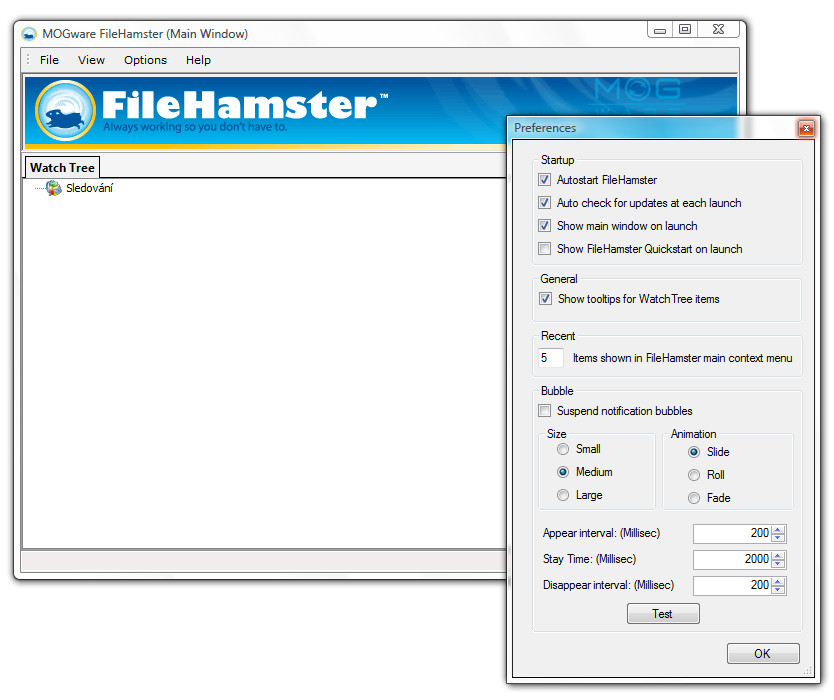834x700 pixels.
Task: Minimize the FileHamster main window
Action: pyautogui.click(x=660, y=30)
